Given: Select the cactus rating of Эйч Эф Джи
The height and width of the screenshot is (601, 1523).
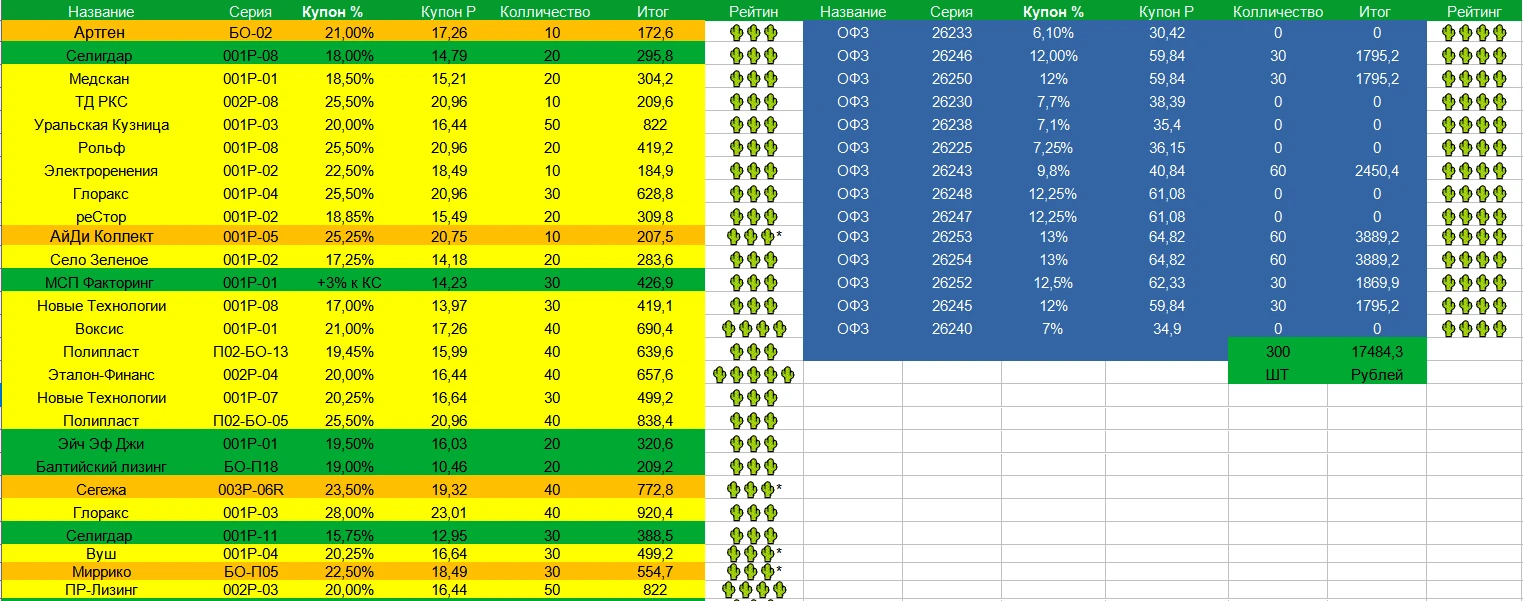Looking at the screenshot, I should tap(753, 444).
